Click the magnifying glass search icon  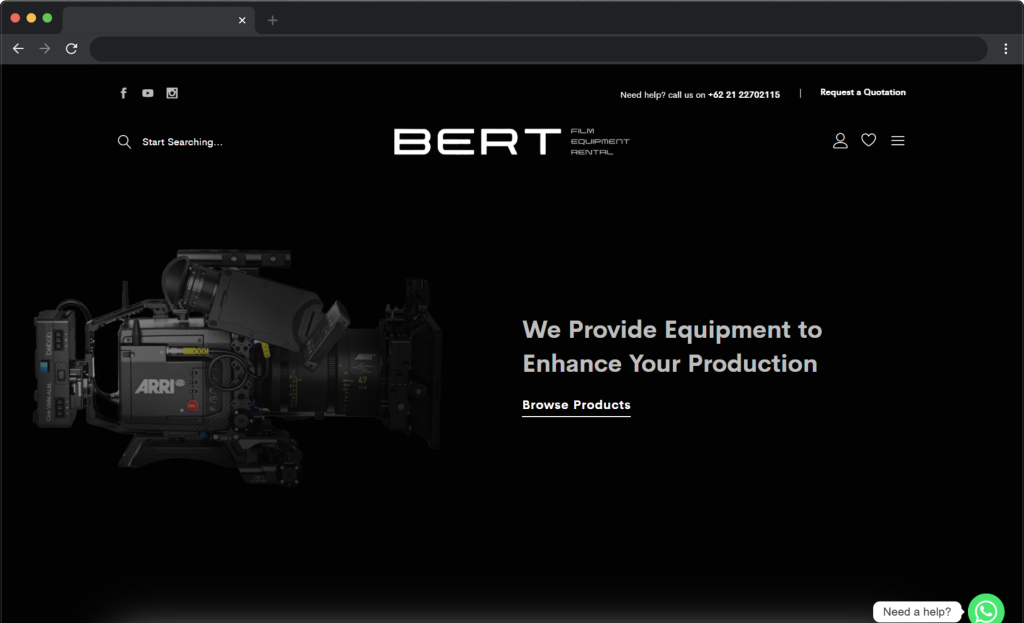[124, 142]
